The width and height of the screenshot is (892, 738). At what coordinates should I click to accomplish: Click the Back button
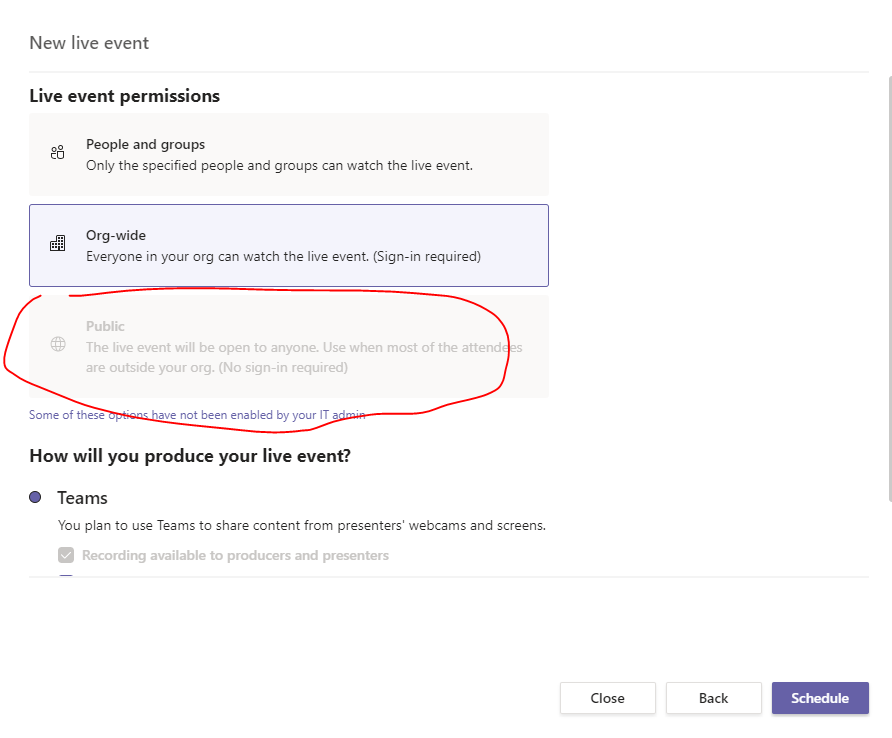pyautogui.click(x=713, y=698)
